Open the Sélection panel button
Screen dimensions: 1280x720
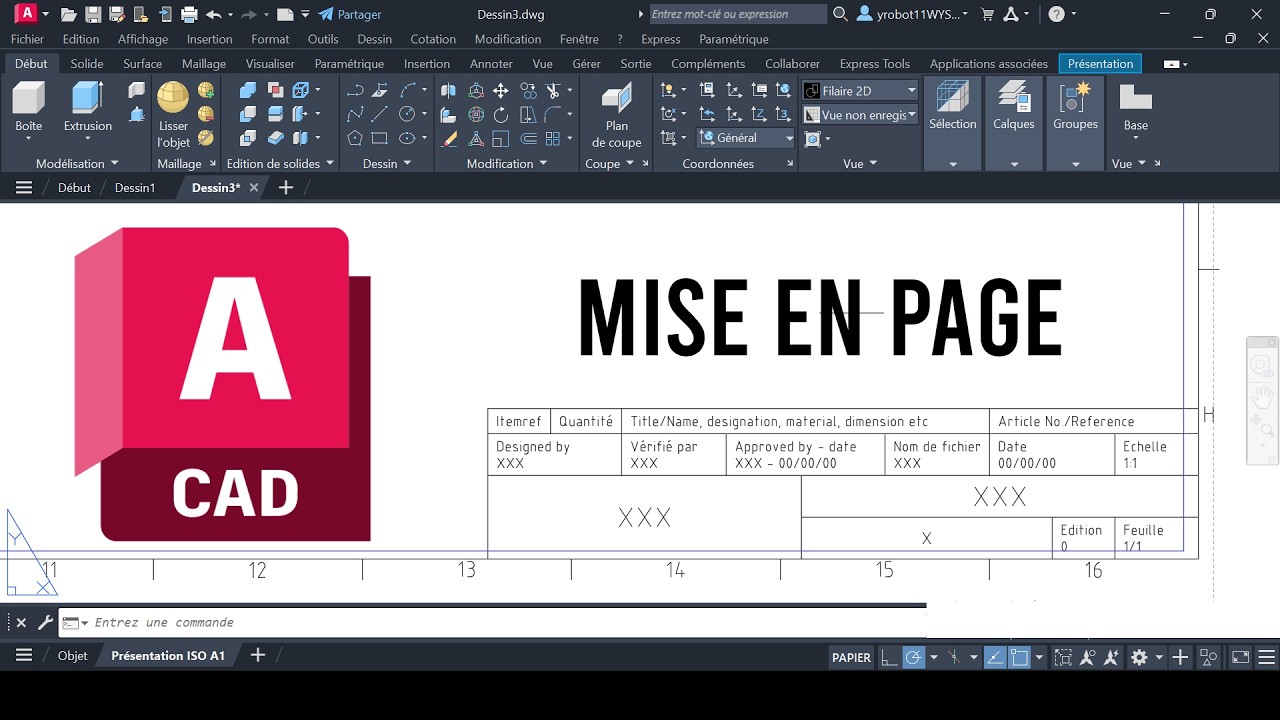tap(952, 124)
